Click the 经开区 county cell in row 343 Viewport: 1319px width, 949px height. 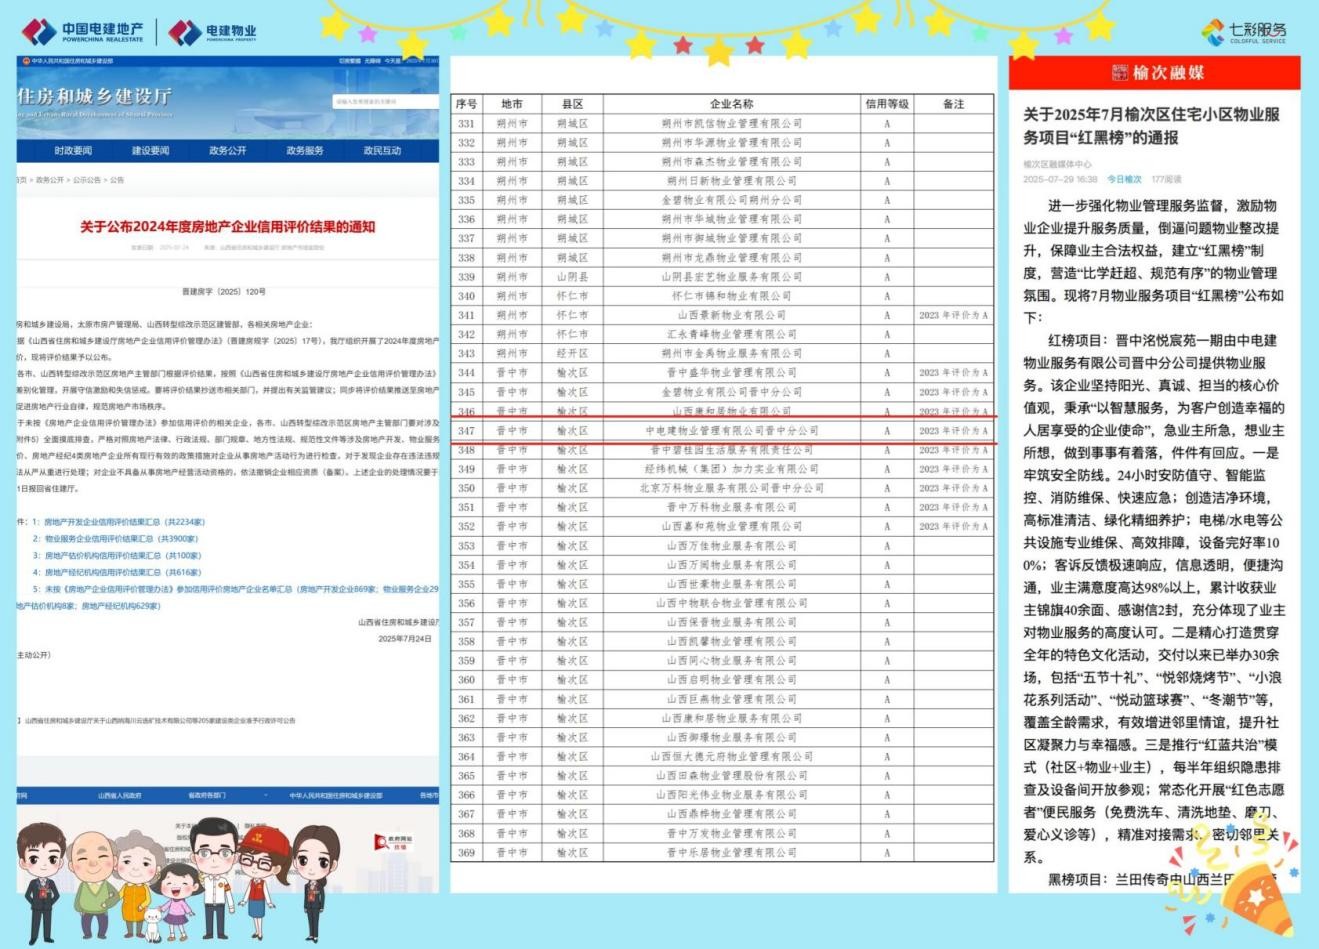[572, 354]
